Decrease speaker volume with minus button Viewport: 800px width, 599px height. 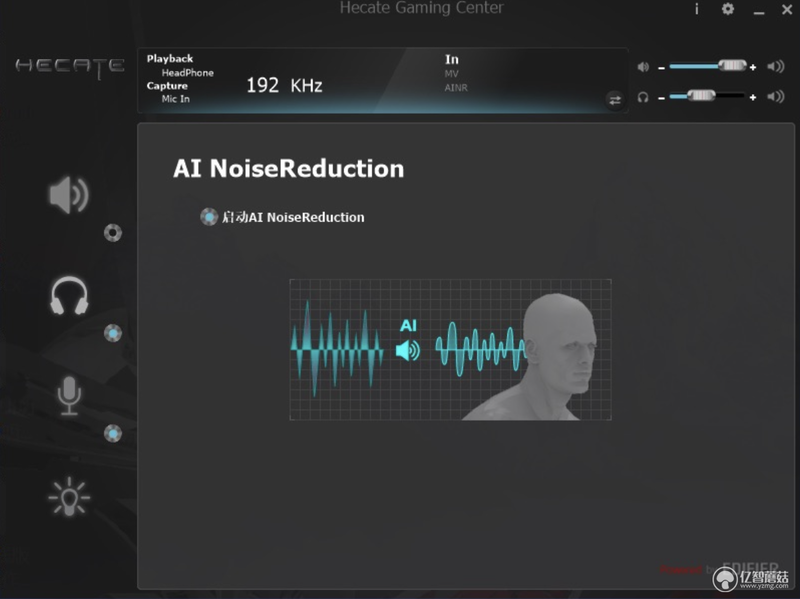[661, 67]
